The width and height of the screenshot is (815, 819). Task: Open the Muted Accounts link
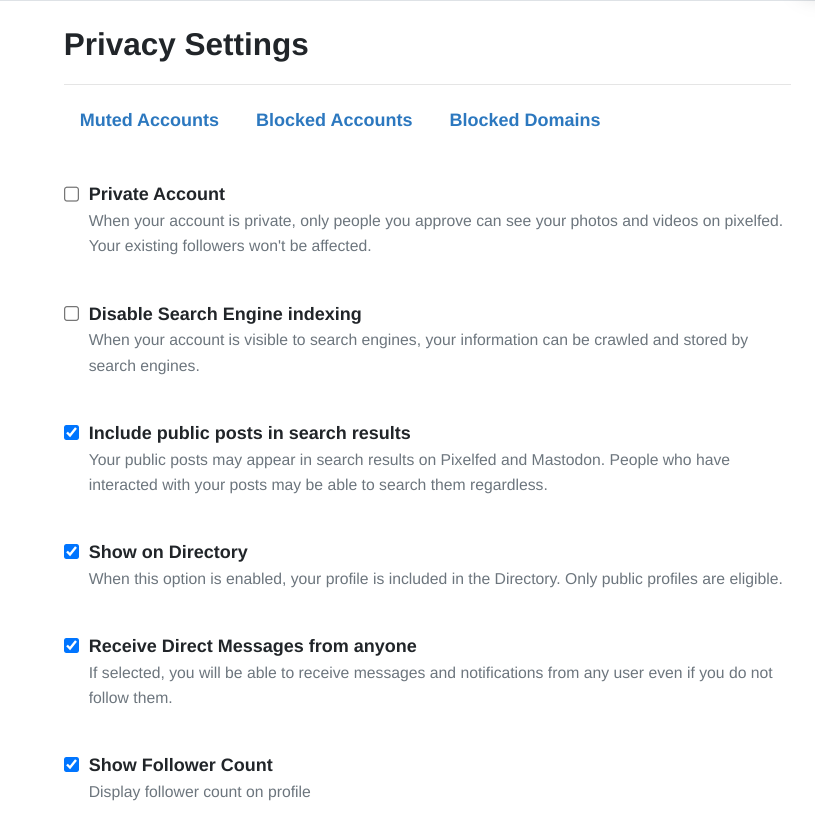(149, 120)
